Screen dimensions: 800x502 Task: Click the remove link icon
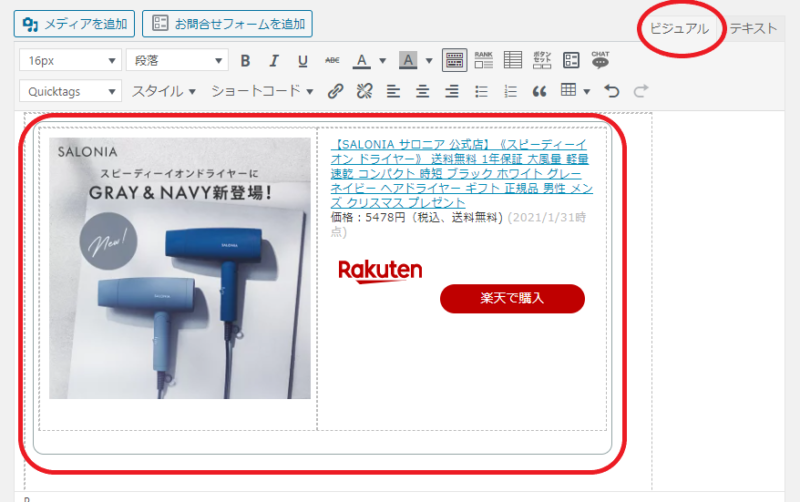point(364,92)
